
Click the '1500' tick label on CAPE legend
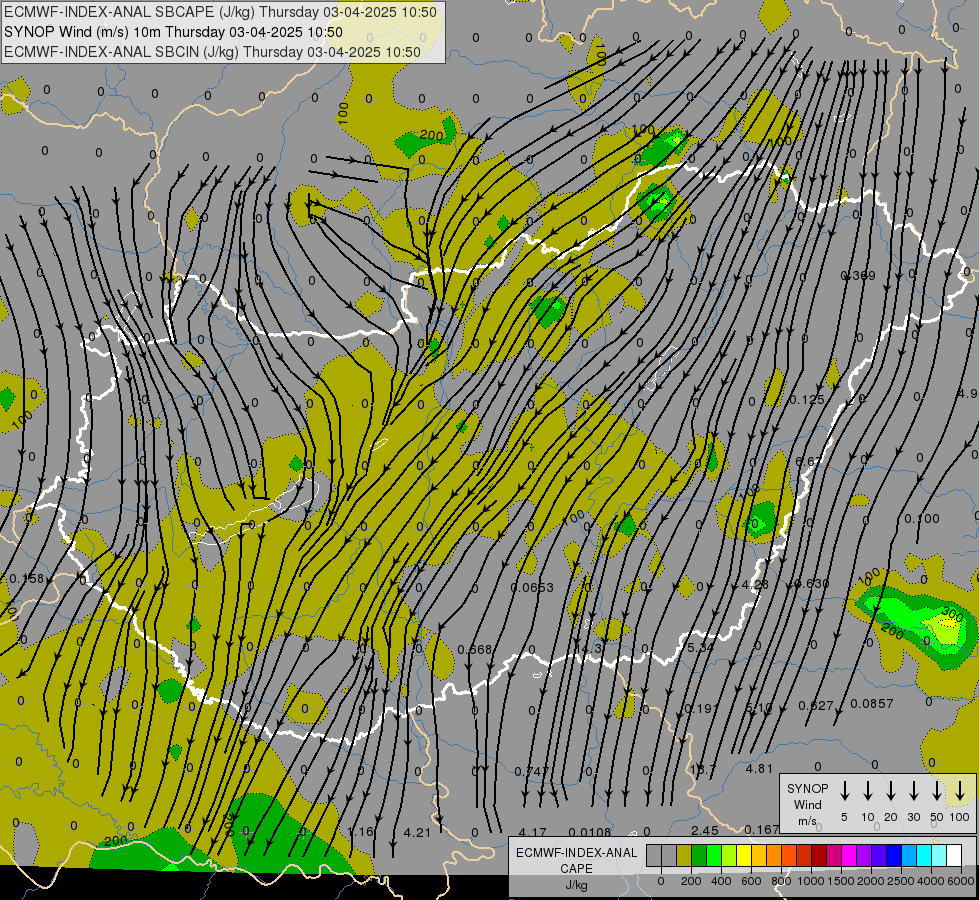pyautogui.click(x=840, y=881)
